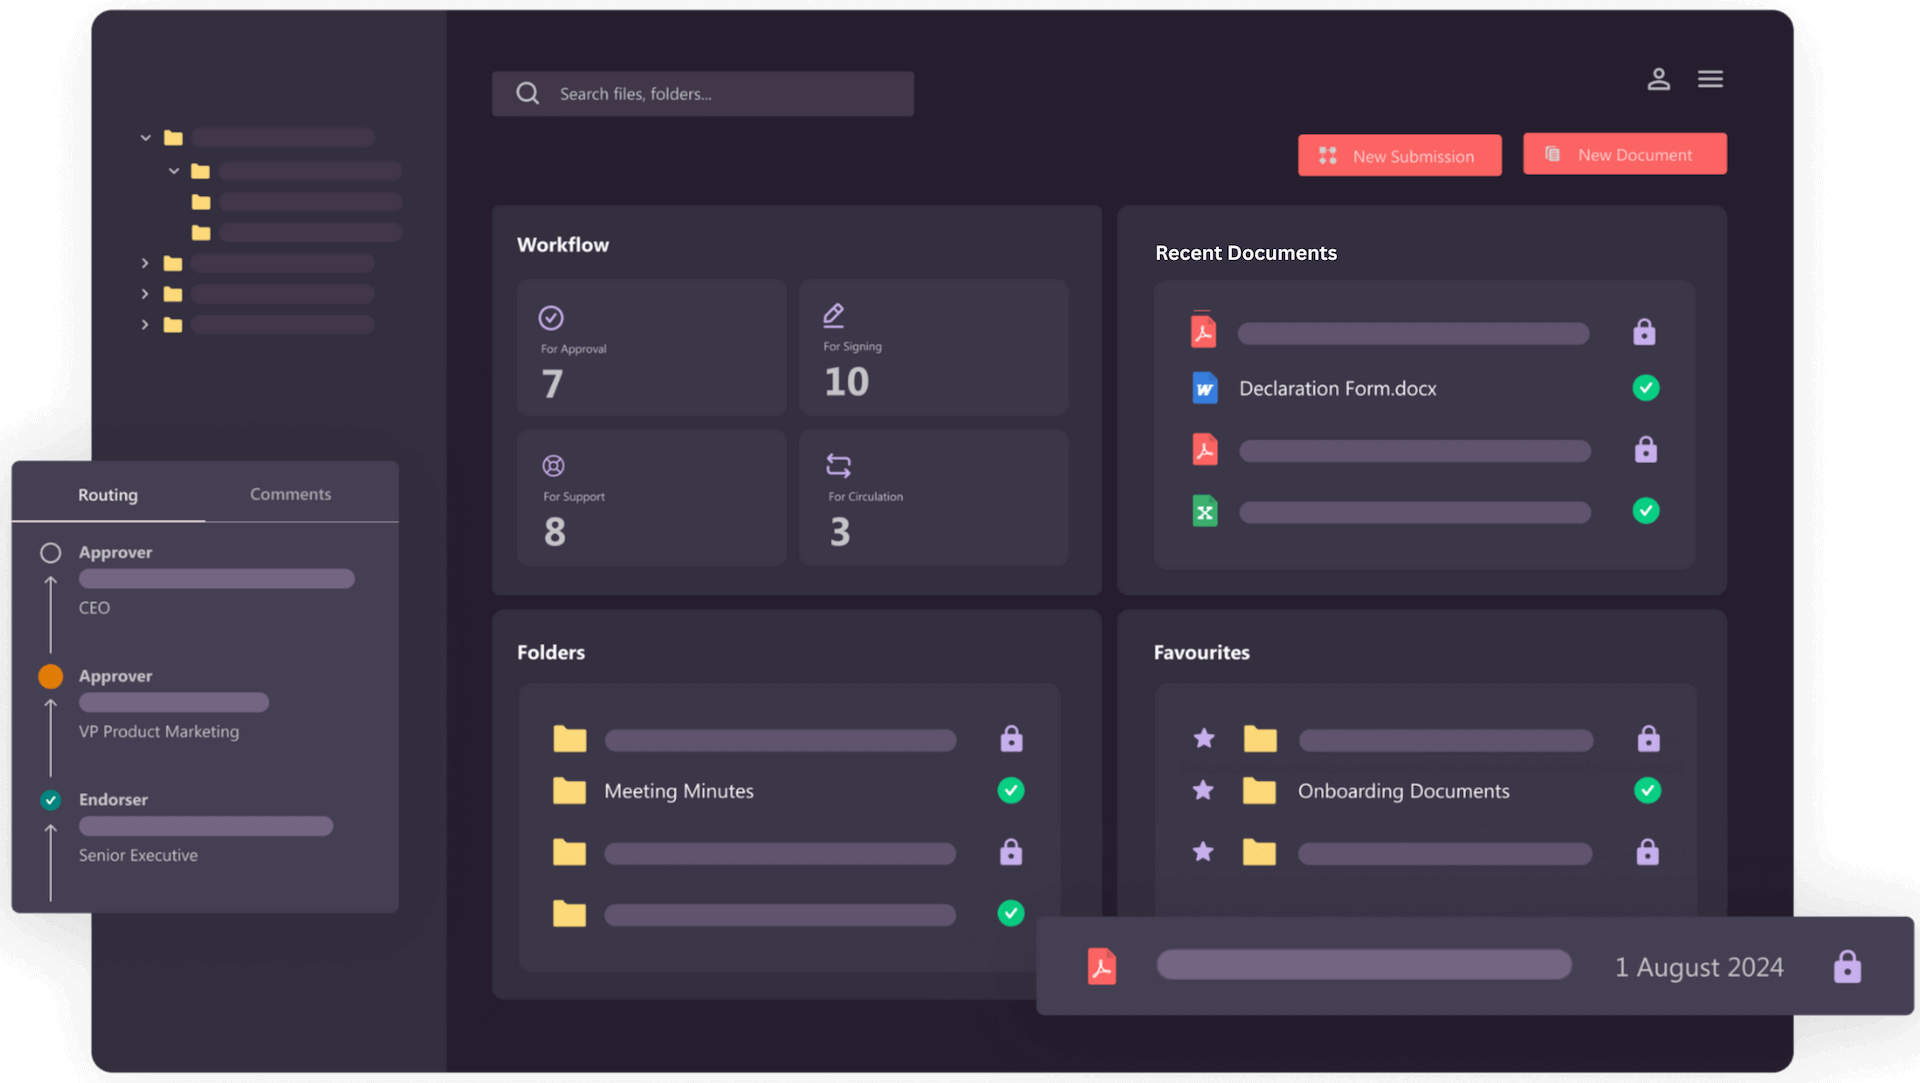Collapse the second nested folder chevron
1920x1083 pixels.
click(x=174, y=171)
